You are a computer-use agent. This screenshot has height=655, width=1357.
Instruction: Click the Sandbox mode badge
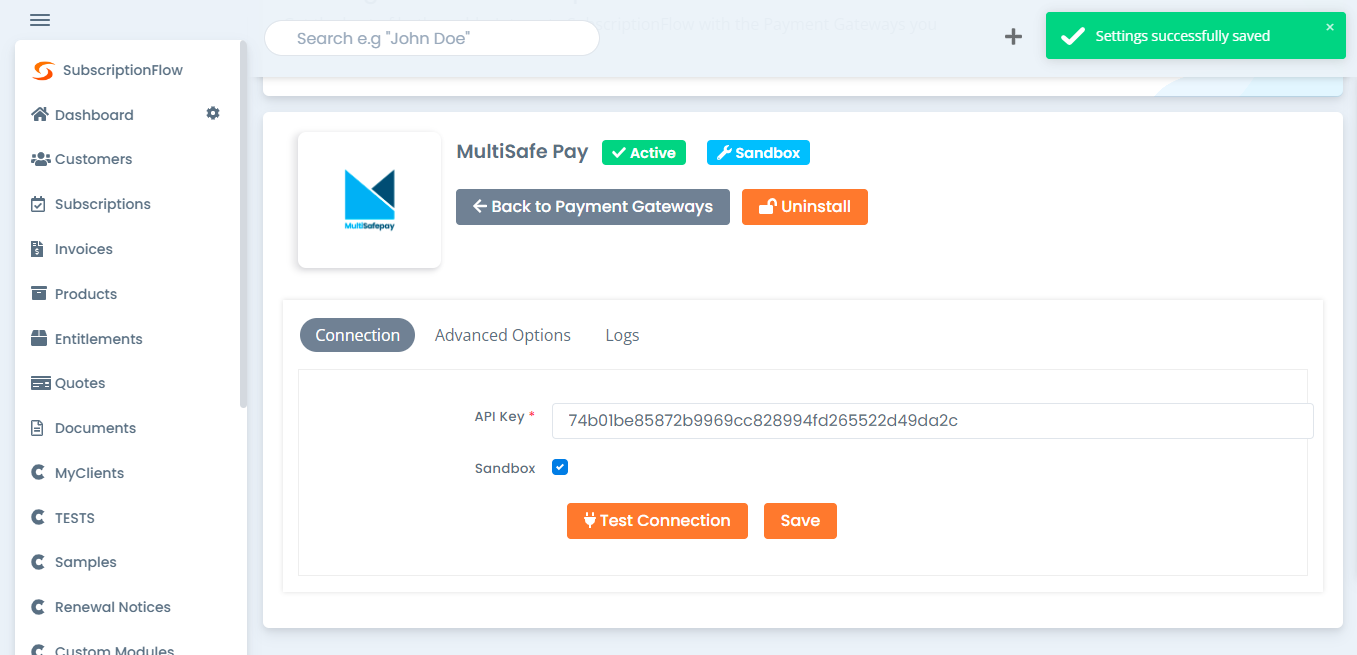pyautogui.click(x=758, y=153)
